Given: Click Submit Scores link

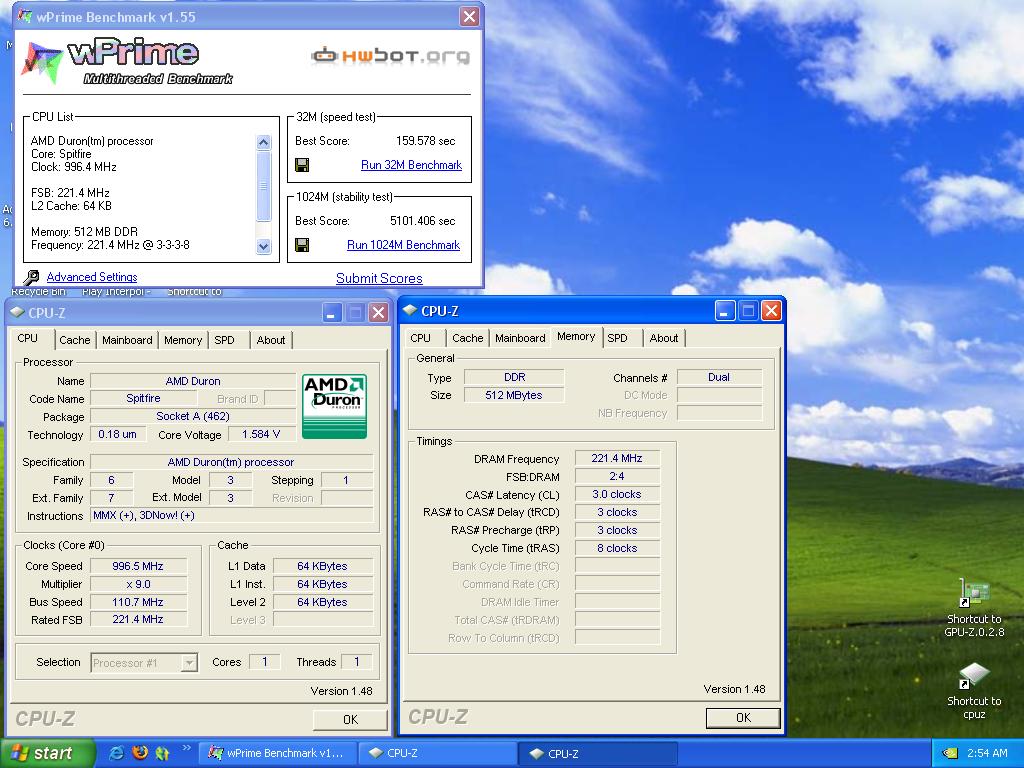Looking at the screenshot, I should pyautogui.click(x=379, y=278).
